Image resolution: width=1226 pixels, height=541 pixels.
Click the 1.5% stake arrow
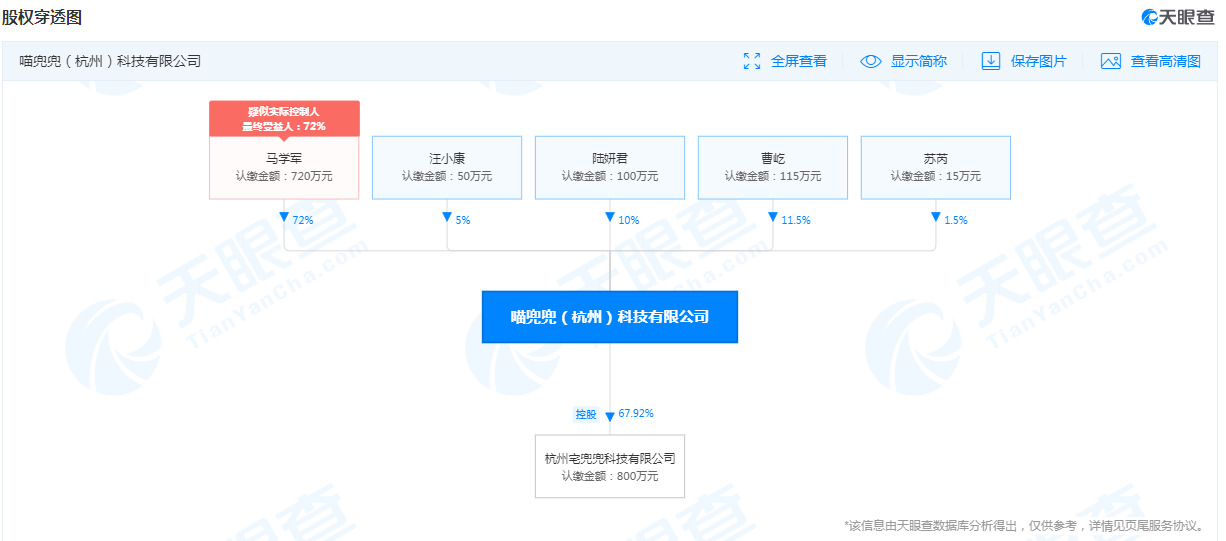click(x=936, y=217)
